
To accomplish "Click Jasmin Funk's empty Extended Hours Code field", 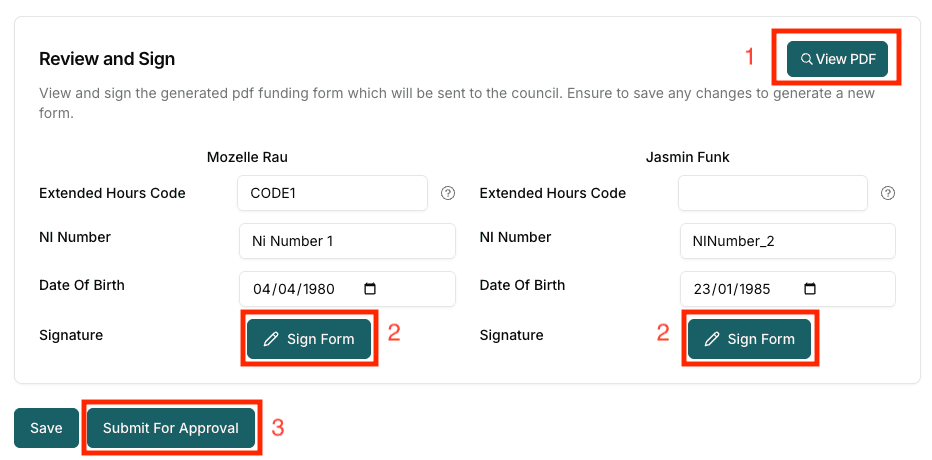I will 772,193.
